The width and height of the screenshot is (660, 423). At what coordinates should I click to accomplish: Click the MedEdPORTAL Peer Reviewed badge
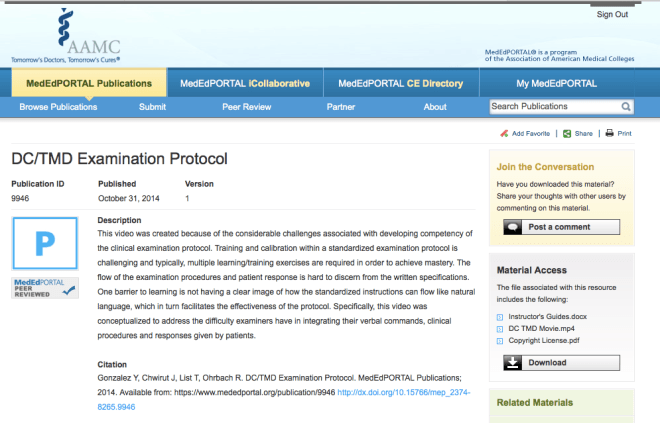pyautogui.click(x=44, y=288)
